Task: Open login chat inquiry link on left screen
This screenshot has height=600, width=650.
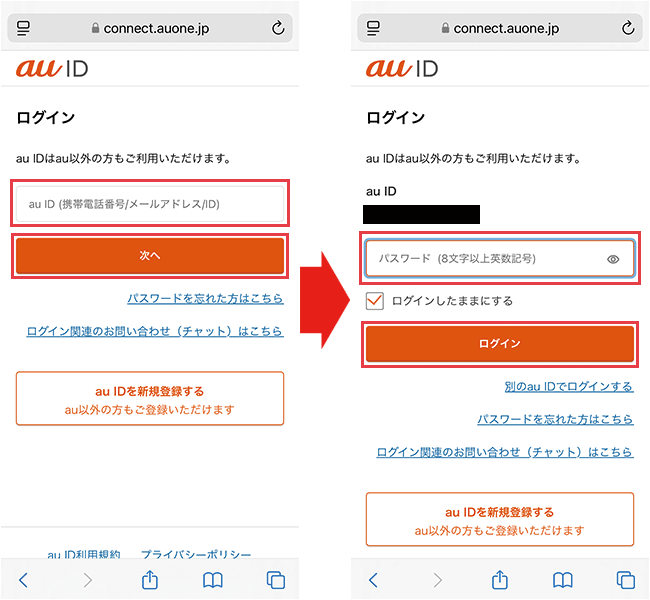Action: pos(155,331)
